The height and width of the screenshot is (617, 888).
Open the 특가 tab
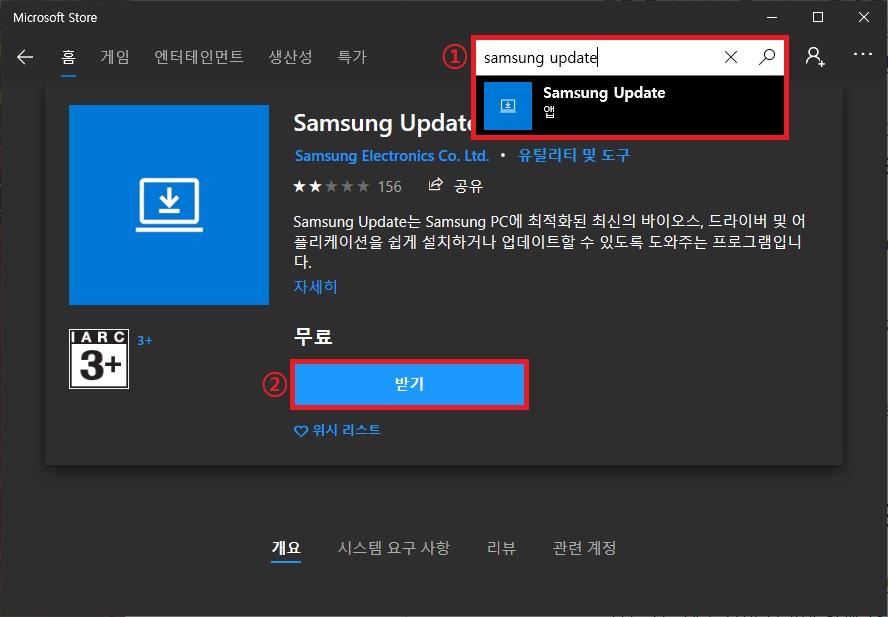click(352, 57)
